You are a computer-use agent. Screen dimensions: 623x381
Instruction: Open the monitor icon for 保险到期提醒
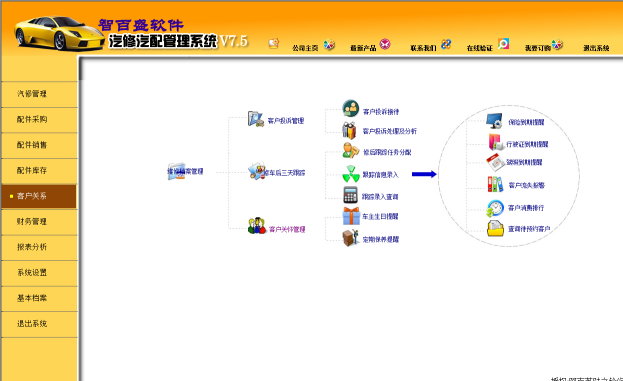495,121
